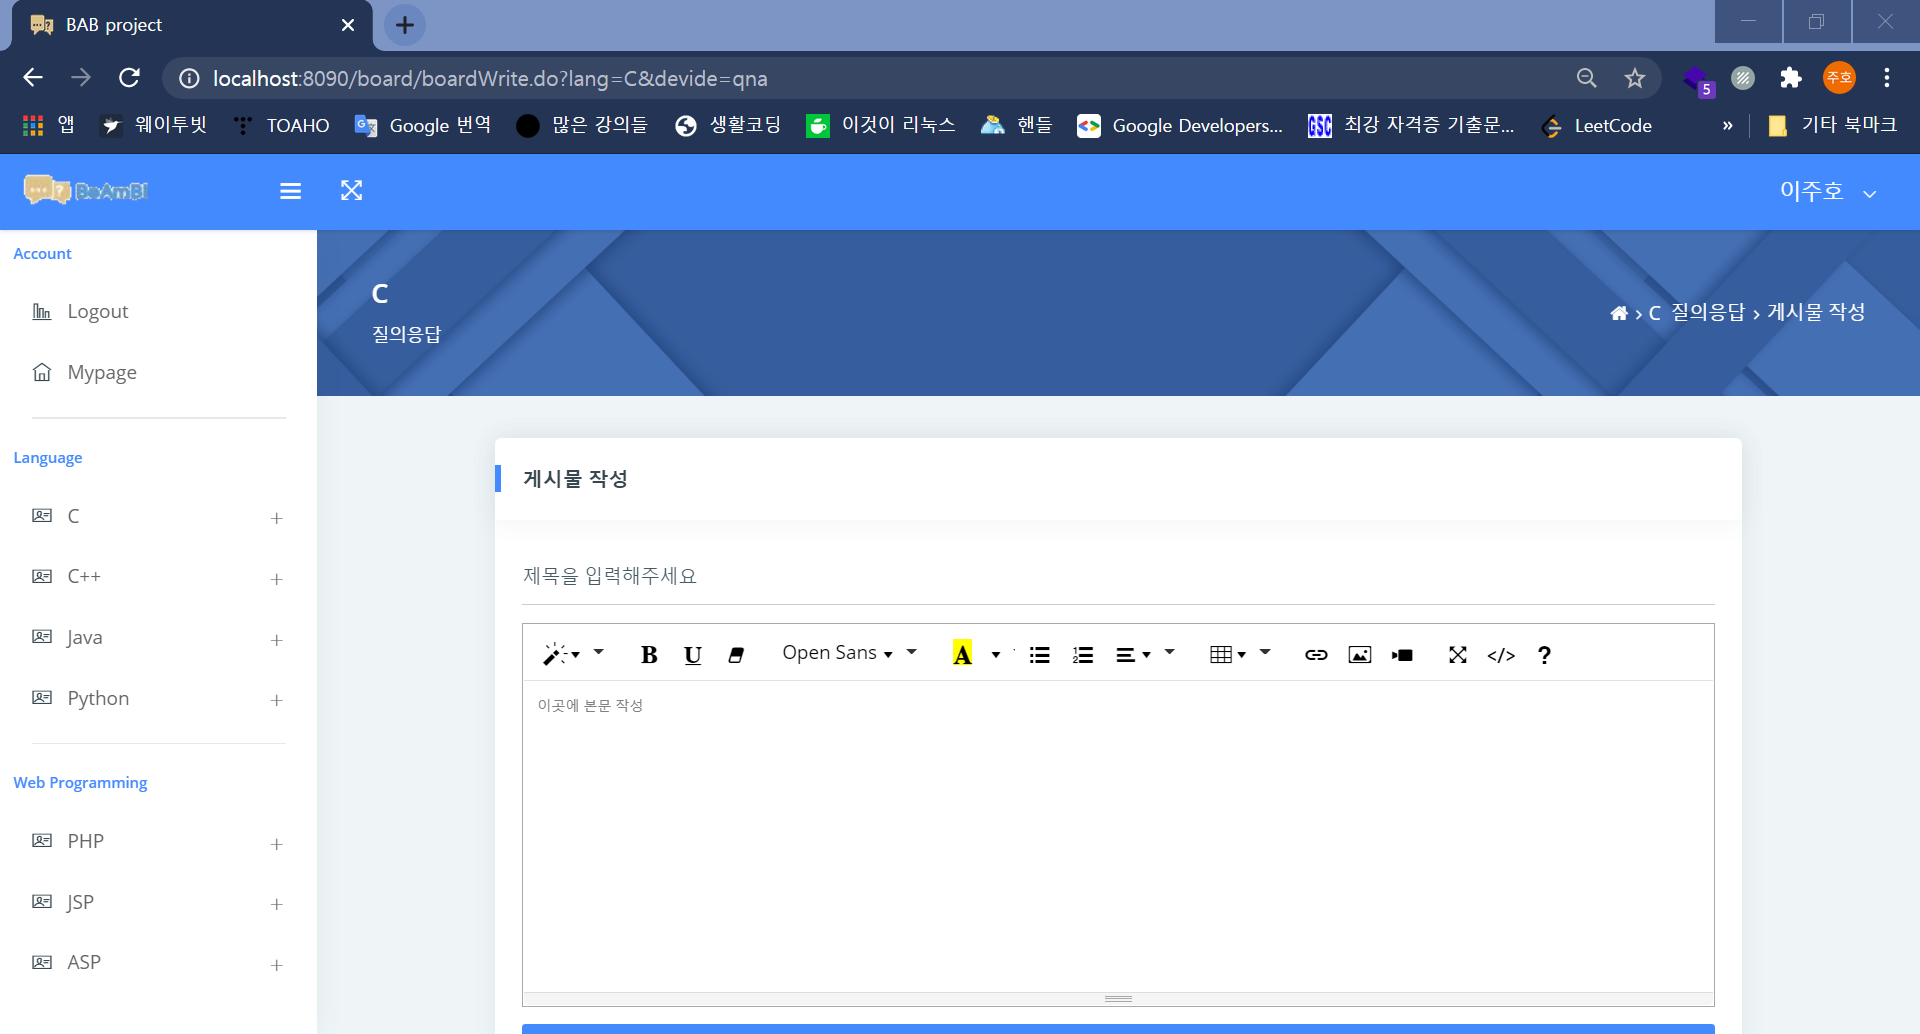Open the 앱 apps shortcut
Viewport: 1920px width, 1034px height.
pyautogui.click(x=49, y=125)
